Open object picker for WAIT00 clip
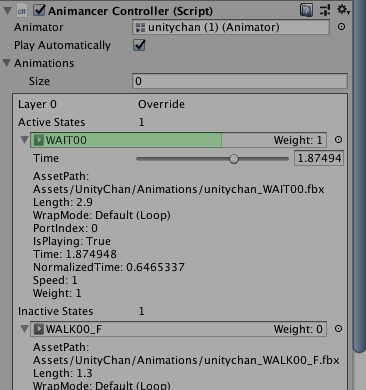The image size is (366, 390). [x=338, y=140]
